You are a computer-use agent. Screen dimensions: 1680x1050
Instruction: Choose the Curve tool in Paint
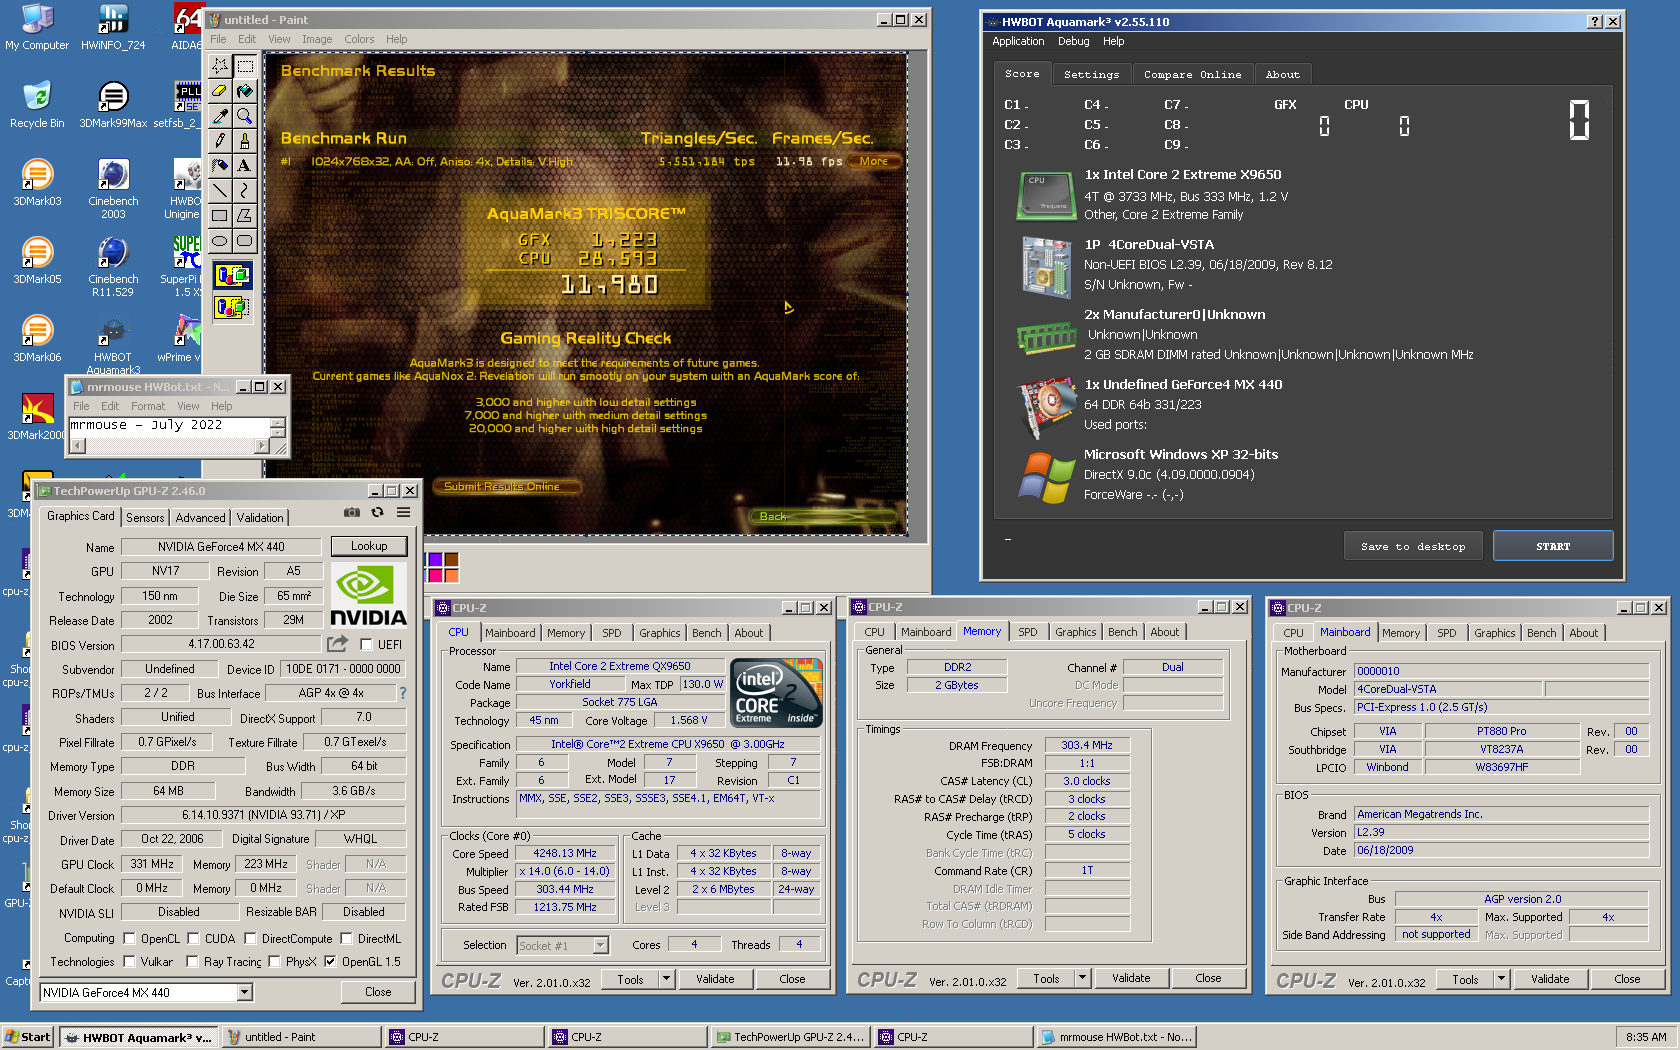(245, 191)
